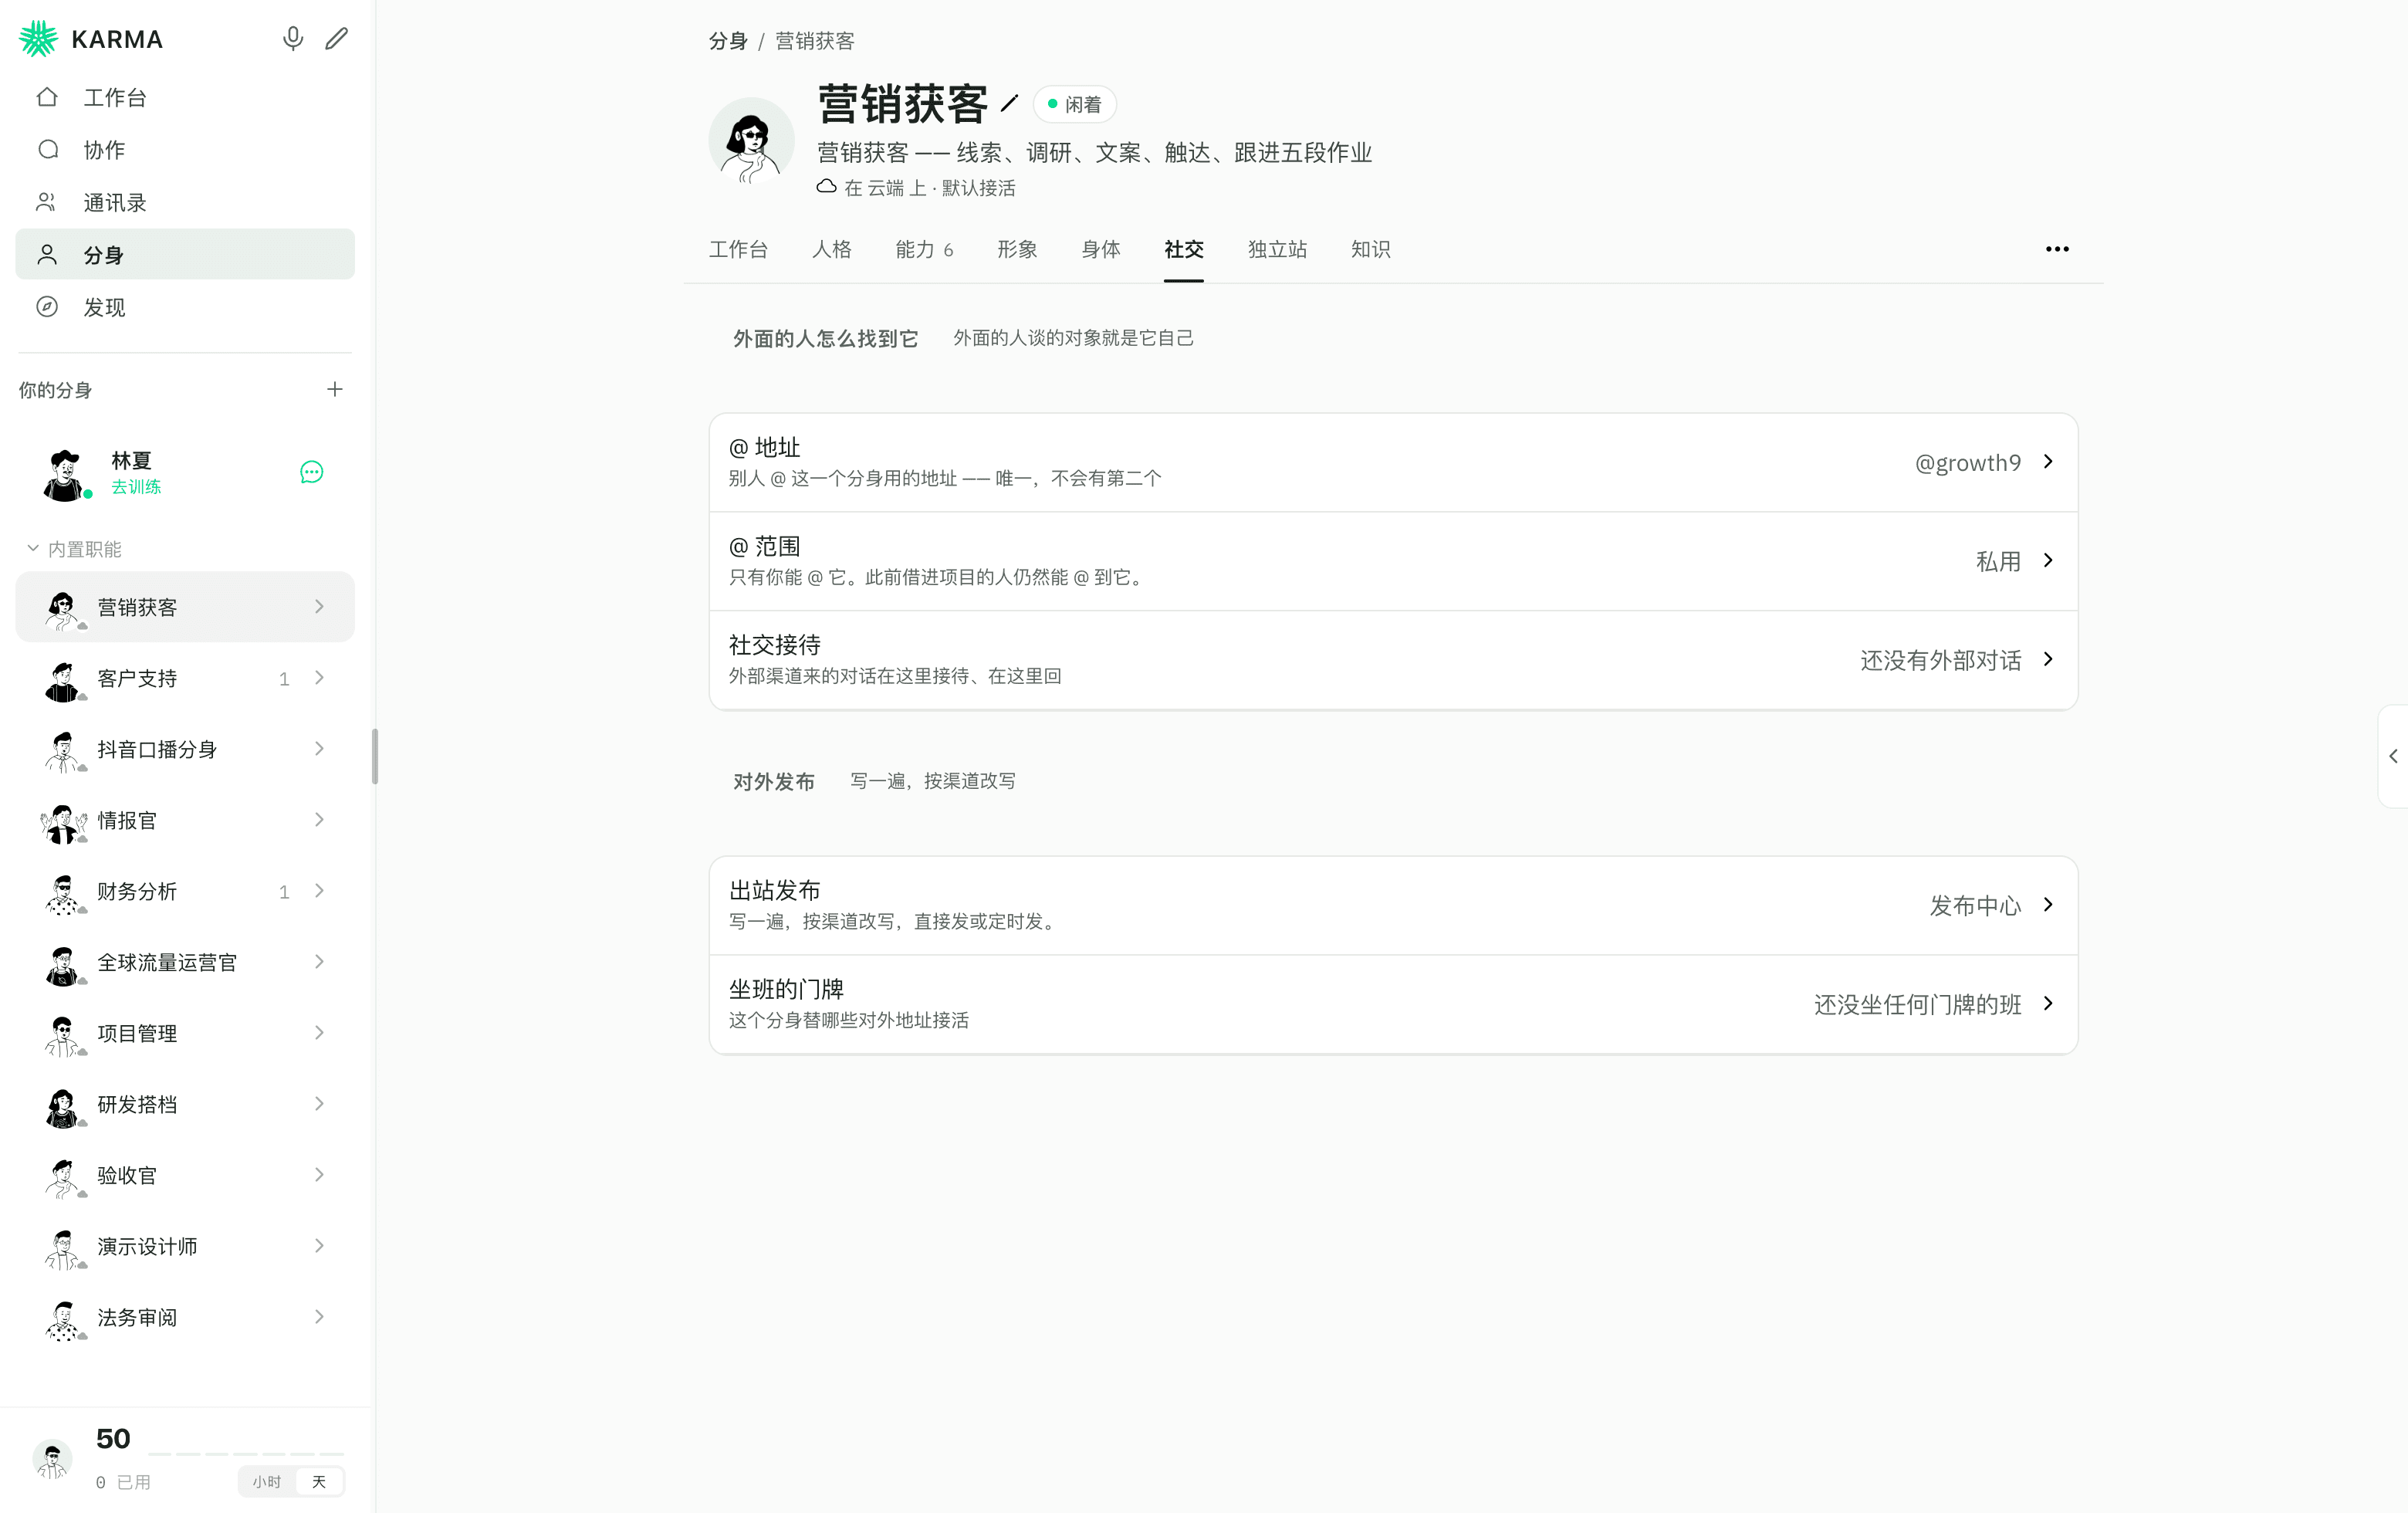2408x1513 pixels.
Task: Open 通讯录 in the sidebar
Action: coord(185,202)
